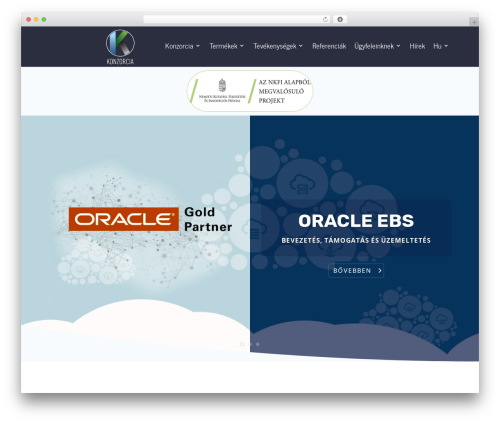Image resolution: width=500 pixels, height=423 pixels.
Task: Click the Oracle Gold Partner logo
Action: pos(150,219)
